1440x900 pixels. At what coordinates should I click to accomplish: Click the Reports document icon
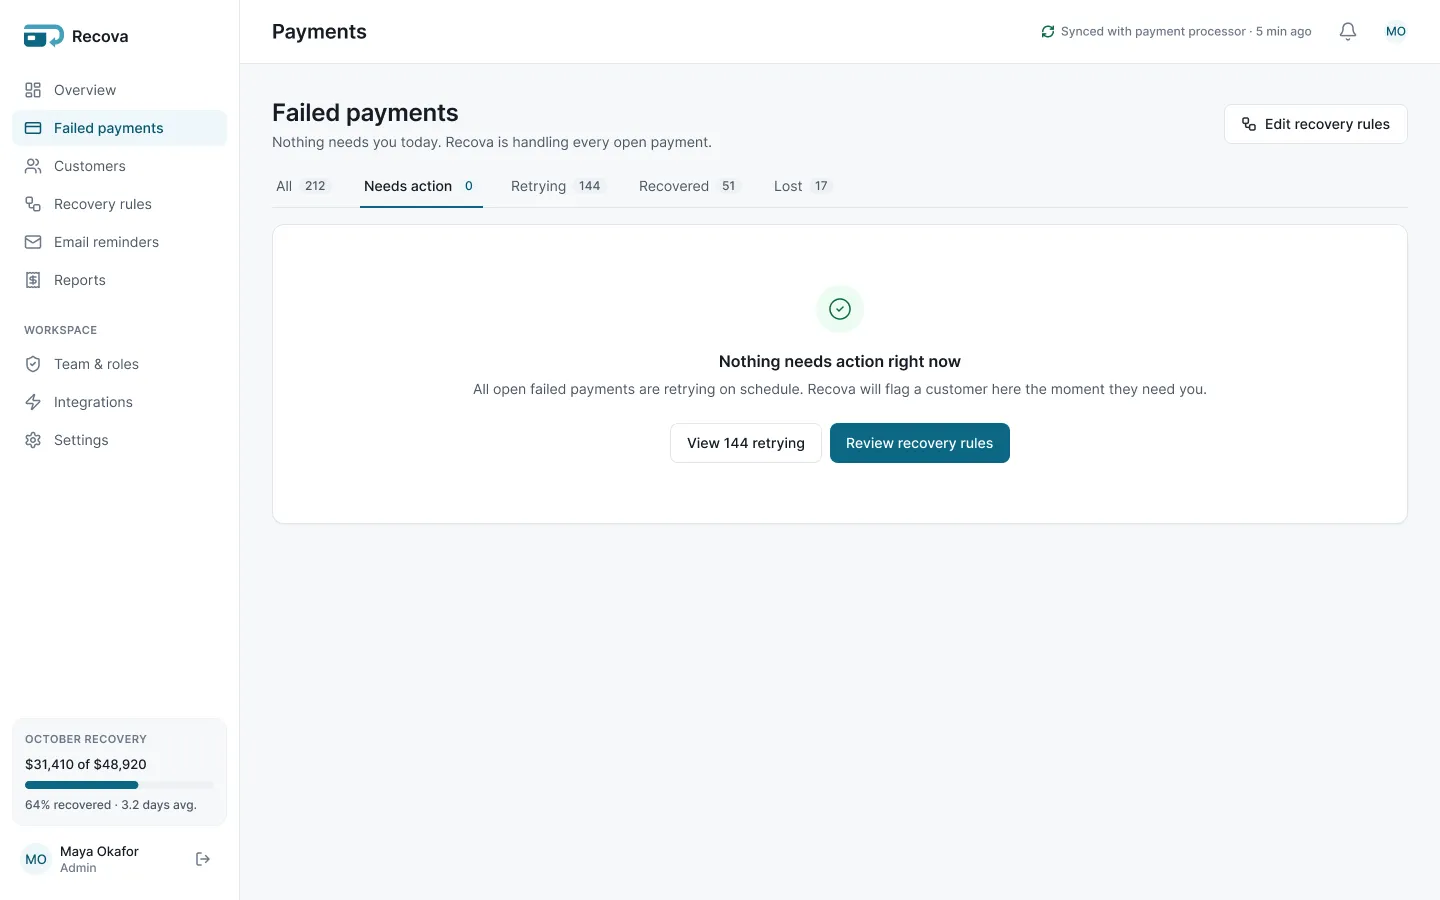point(33,280)
